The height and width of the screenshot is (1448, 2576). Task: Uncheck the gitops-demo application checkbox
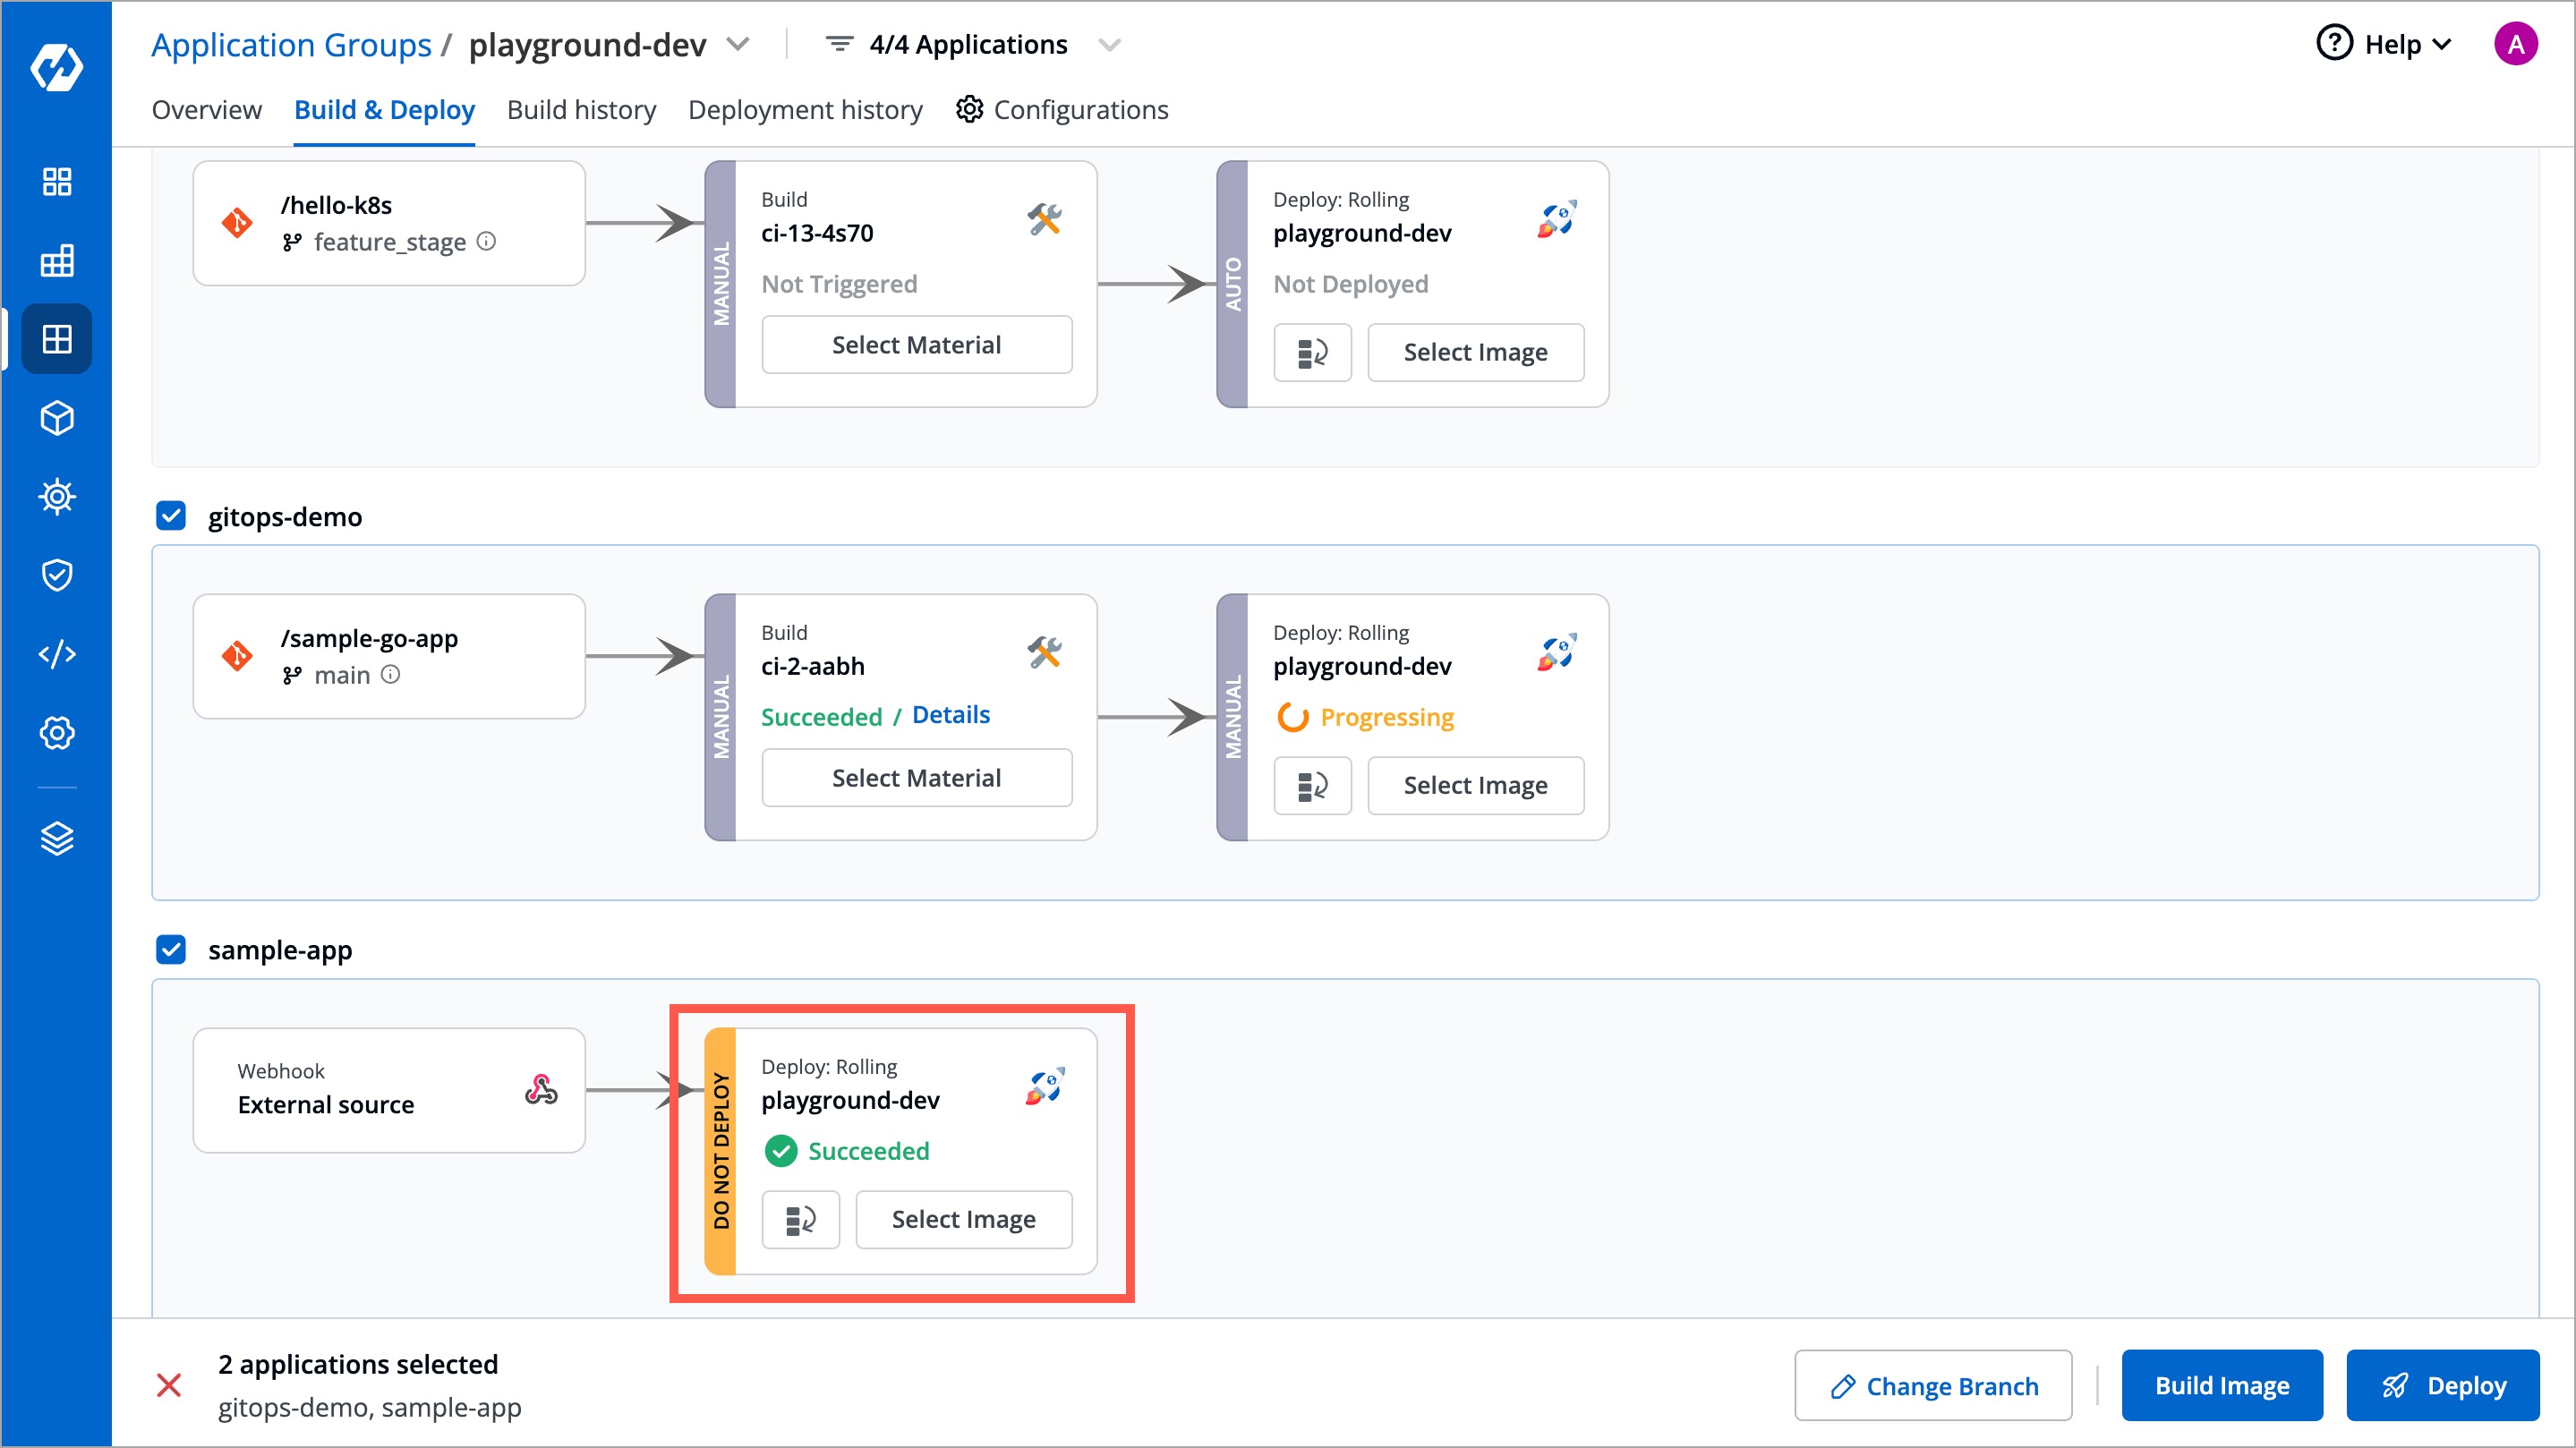pyautogui.click(x=171, y=516)
